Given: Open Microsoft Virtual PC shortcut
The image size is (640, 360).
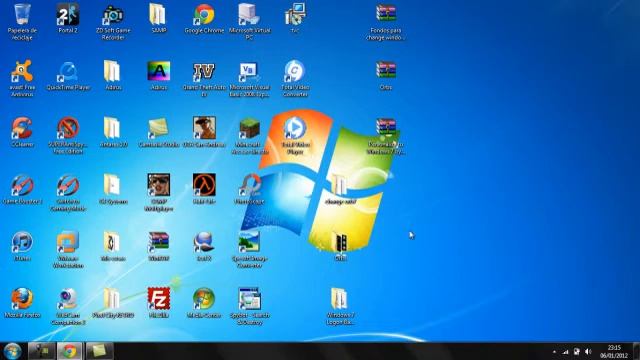Looking at the screenshot, I should (249, 14).
